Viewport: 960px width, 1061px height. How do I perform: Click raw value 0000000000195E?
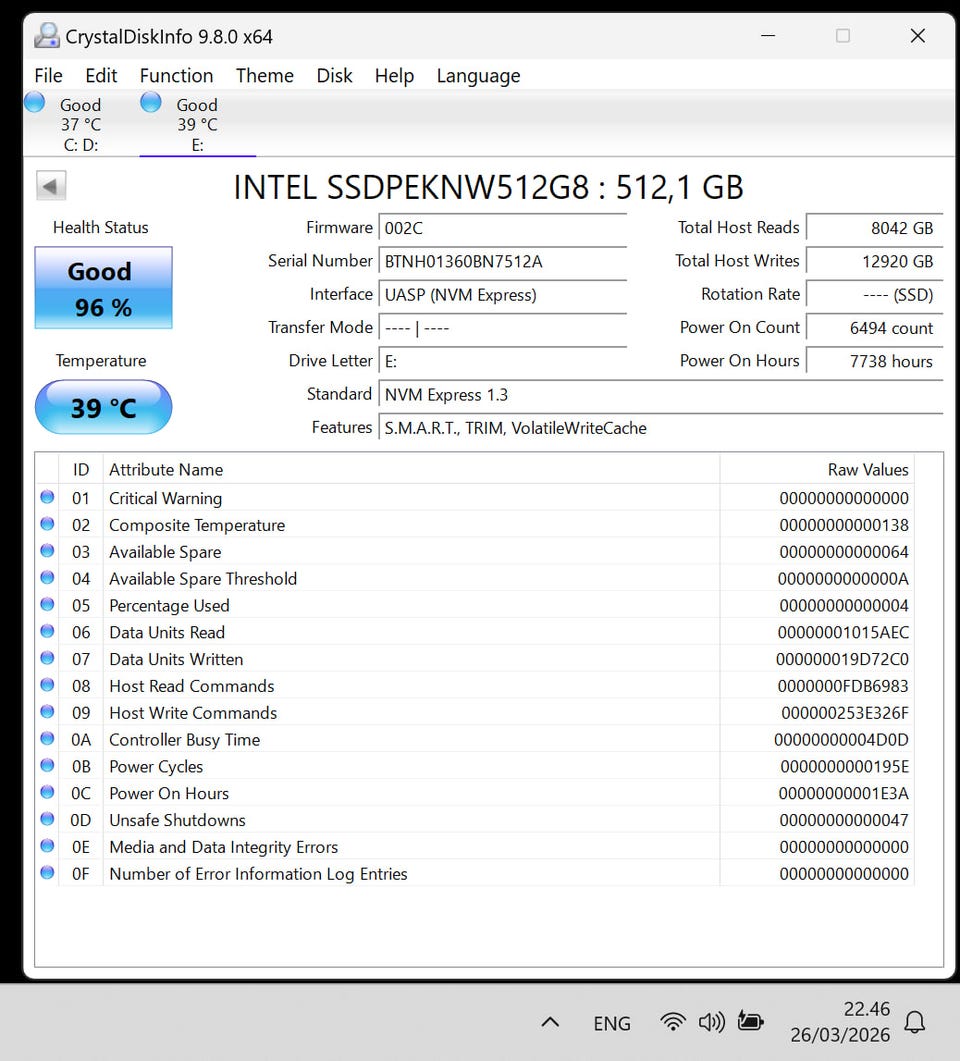pos(844,766)
